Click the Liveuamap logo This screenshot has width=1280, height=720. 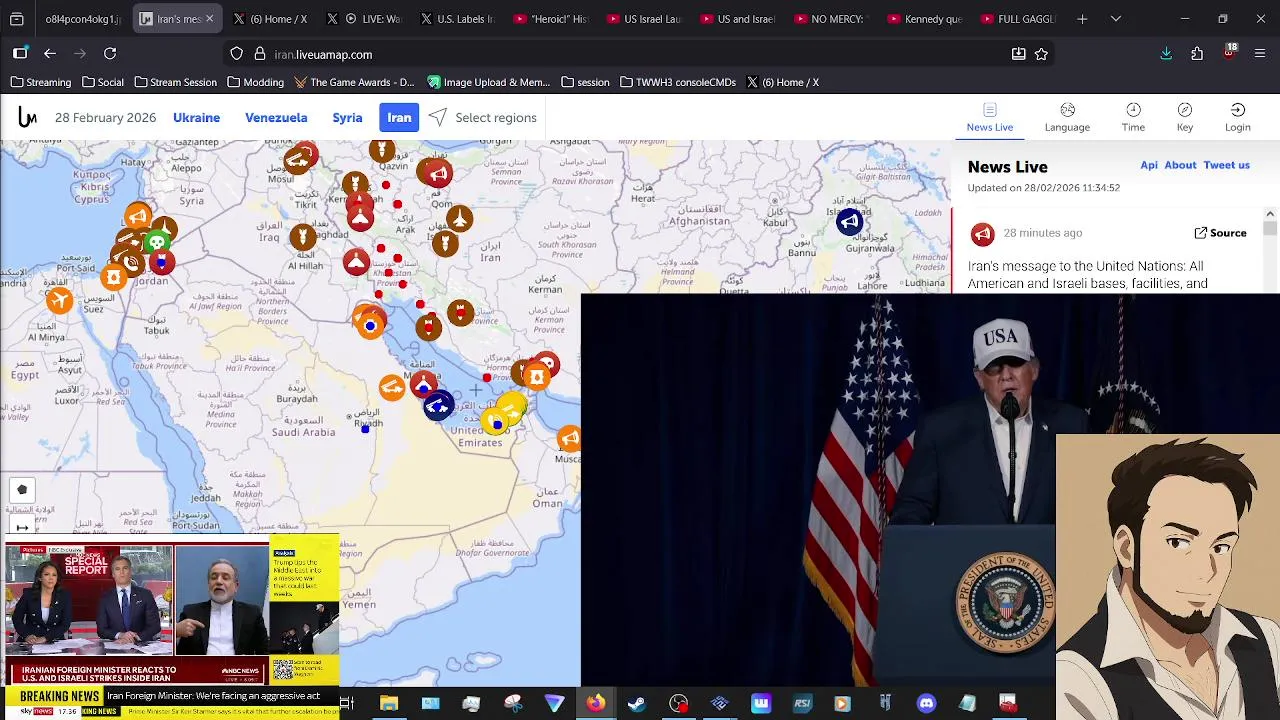(x=27, y=118)
